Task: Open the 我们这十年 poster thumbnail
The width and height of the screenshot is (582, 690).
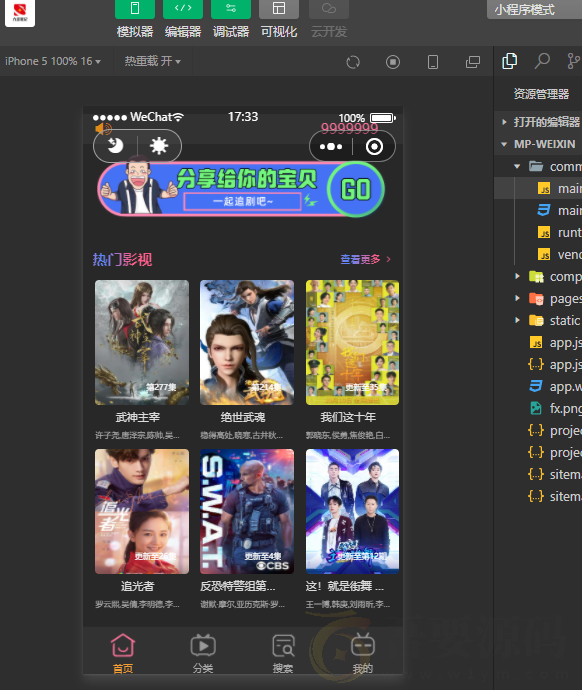Action: pyautogui.click(x=352, y=342)
